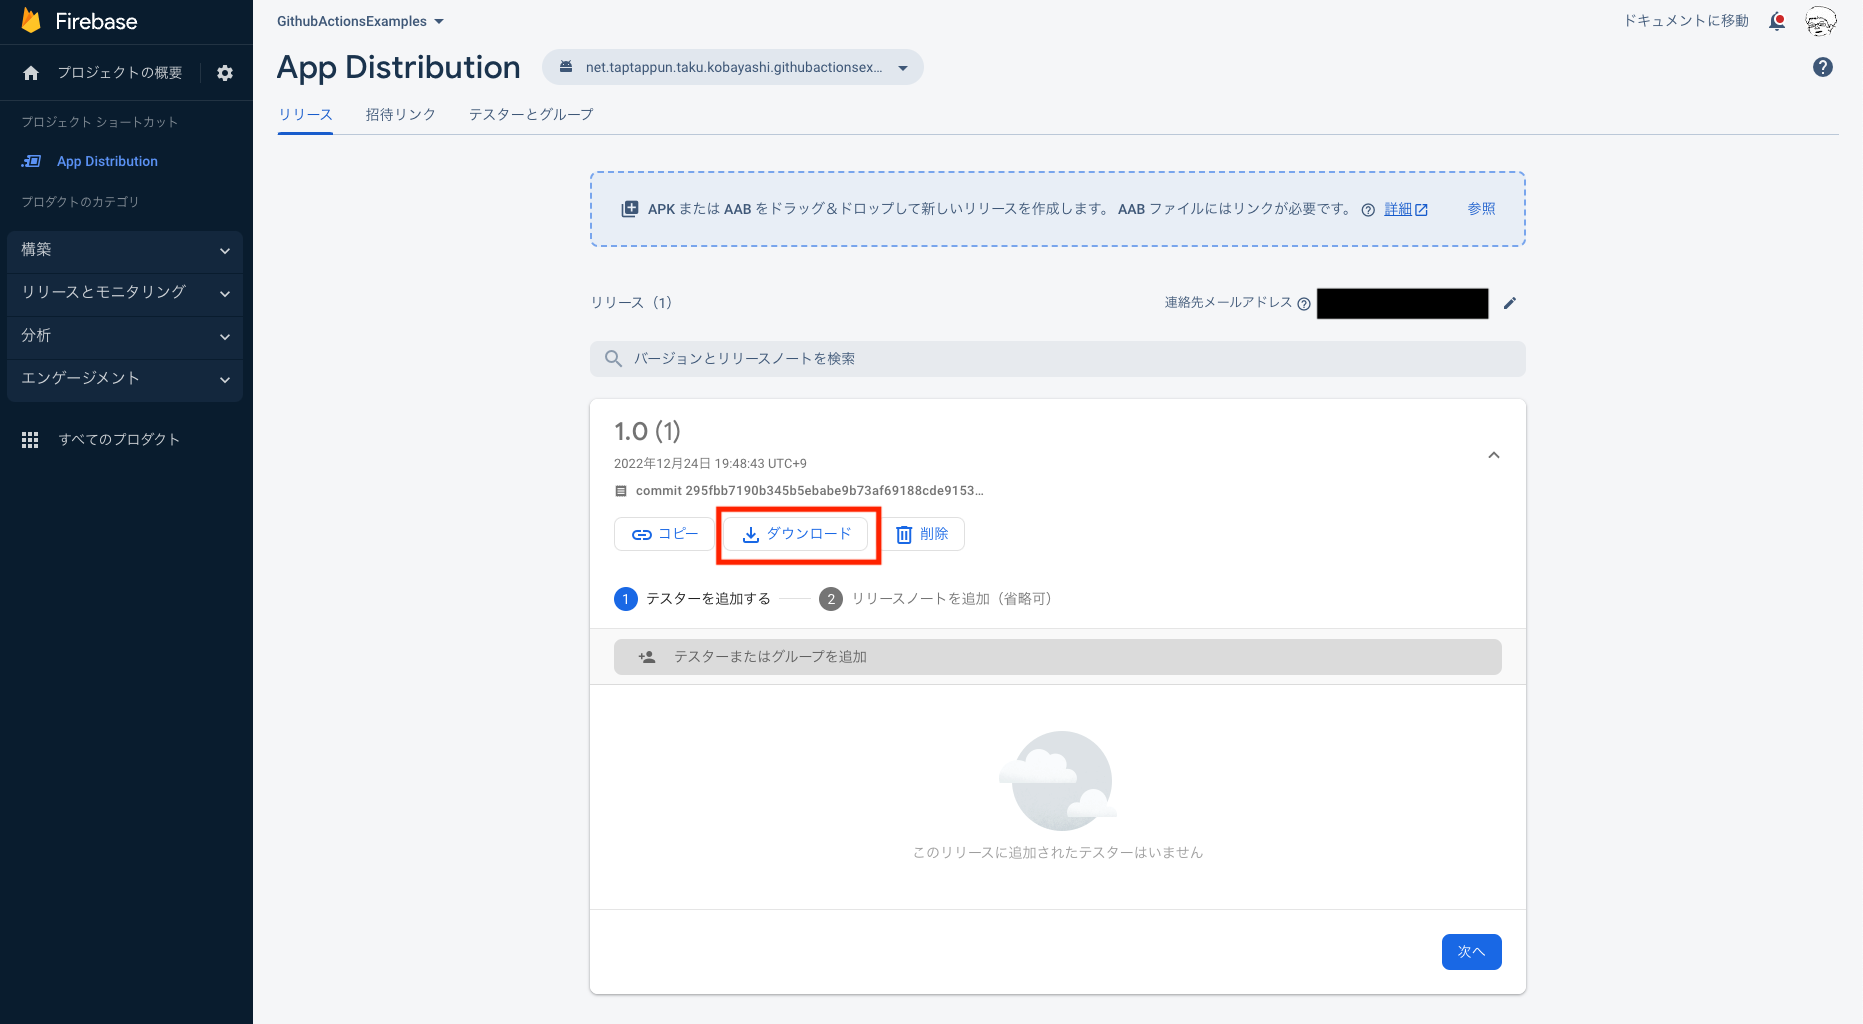Edit the contact email with pencil icon
Viewport: 1863px width, 1024px height.
point(1510,303)
